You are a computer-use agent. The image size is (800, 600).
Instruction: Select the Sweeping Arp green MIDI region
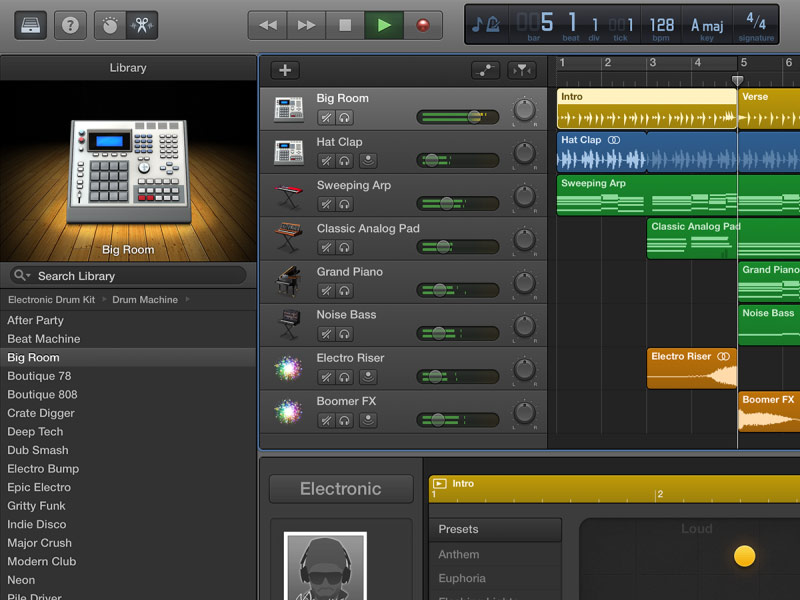(679, 195)
